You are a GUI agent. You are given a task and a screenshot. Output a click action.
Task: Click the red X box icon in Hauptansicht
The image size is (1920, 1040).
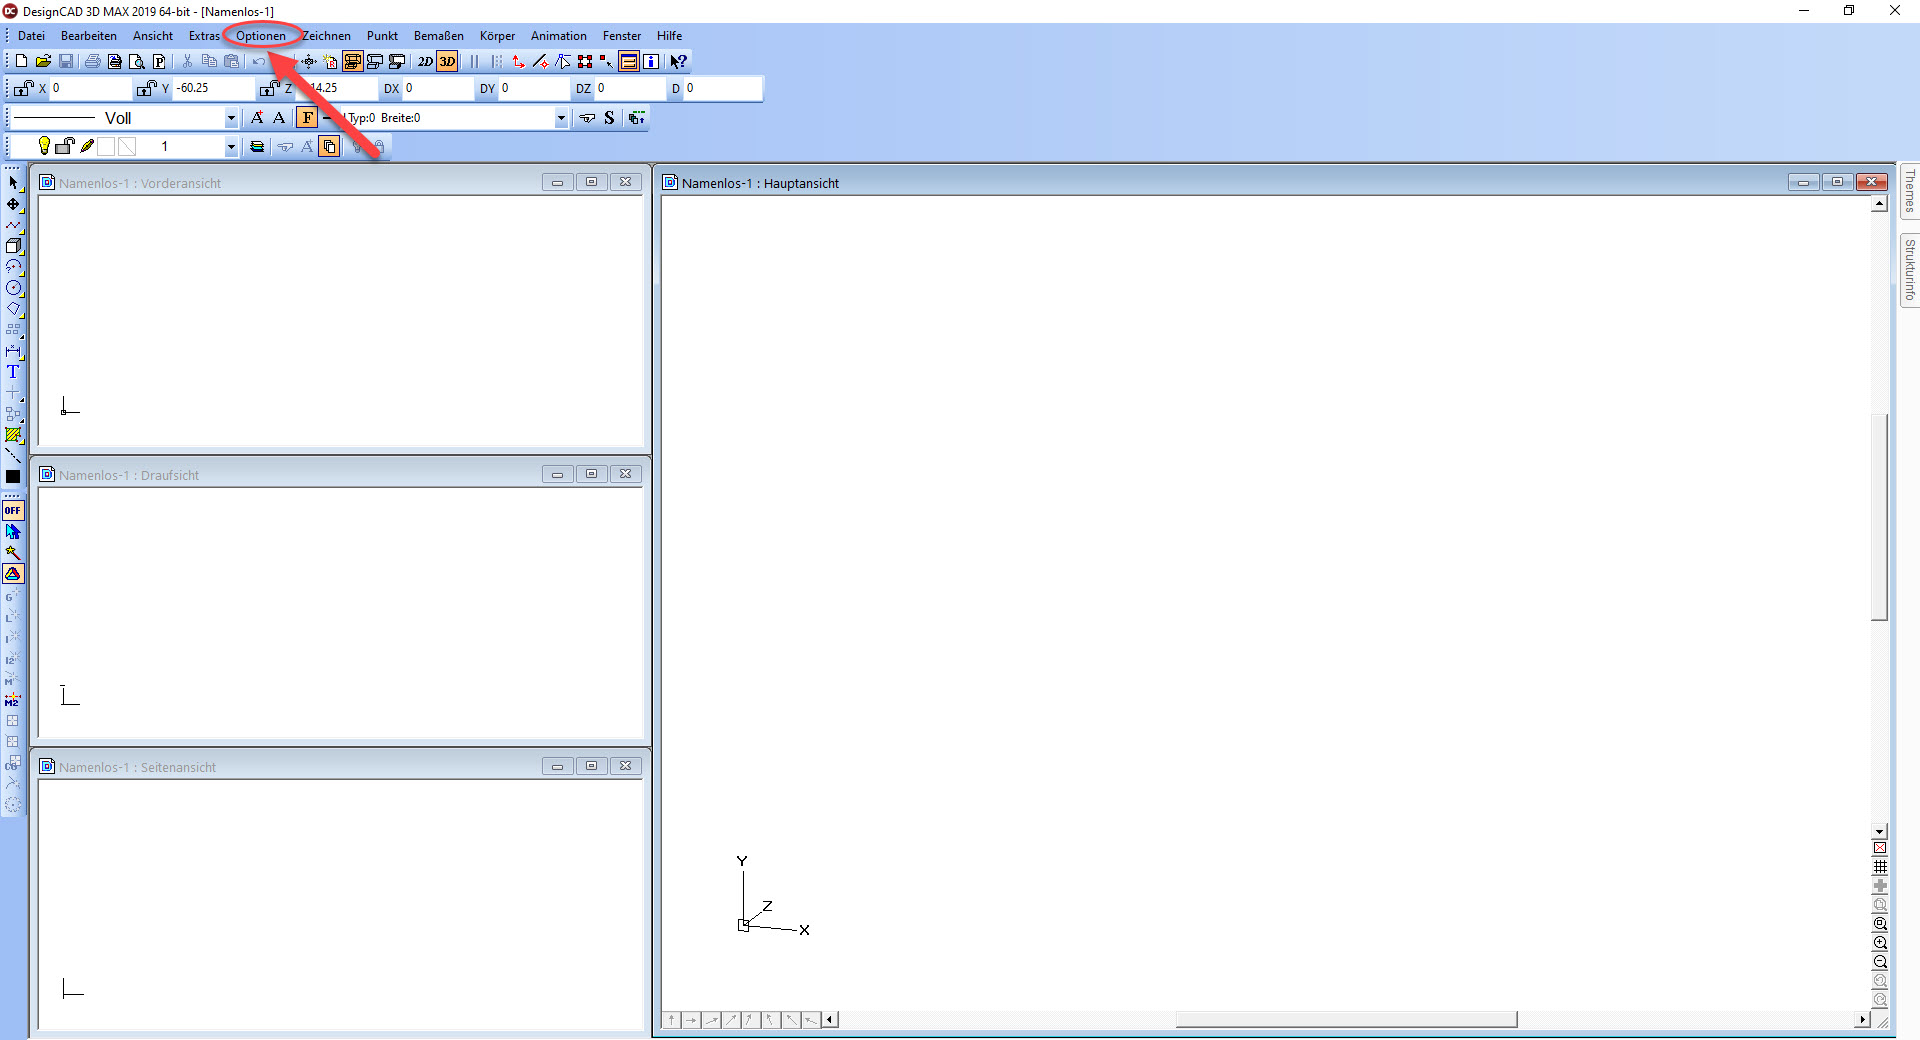(1880, 848)
